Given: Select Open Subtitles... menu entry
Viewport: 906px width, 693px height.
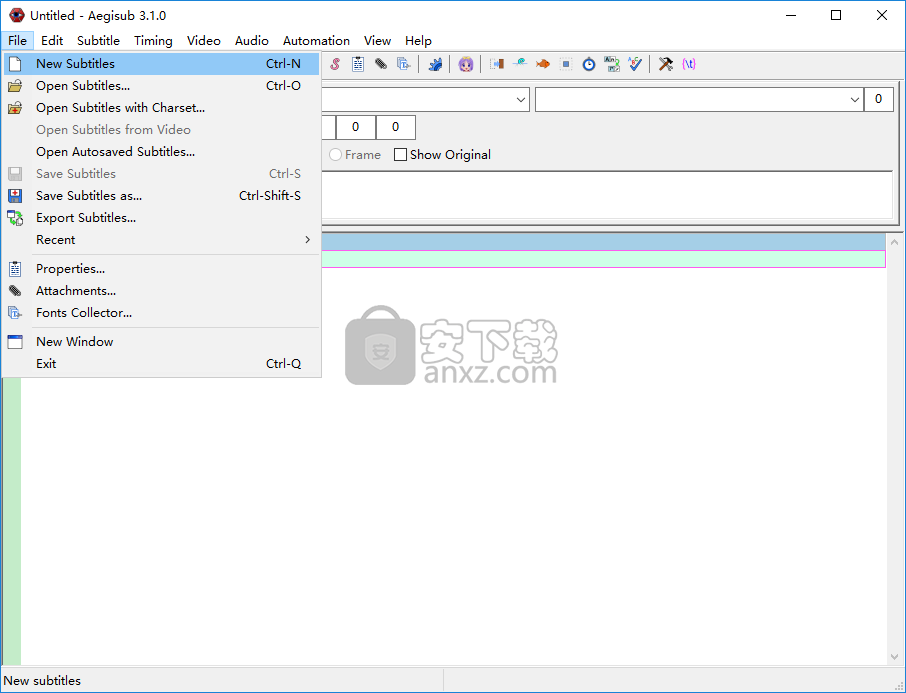Looking at the screenshot, I should (161, 86).
